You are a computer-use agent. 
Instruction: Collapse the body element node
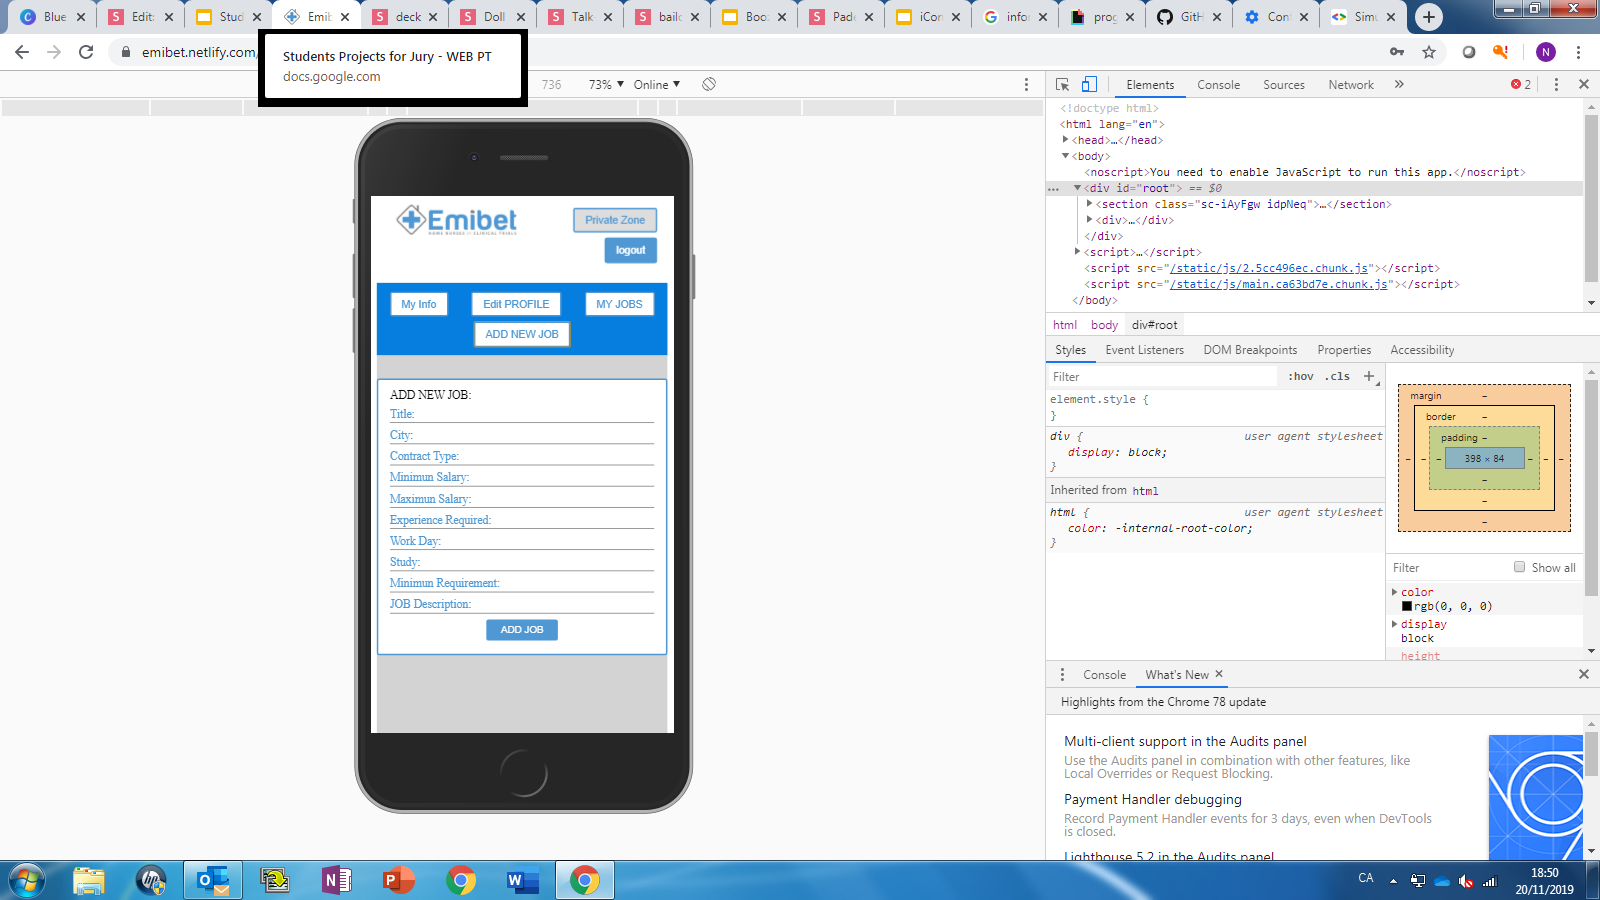coord(1066,156)
